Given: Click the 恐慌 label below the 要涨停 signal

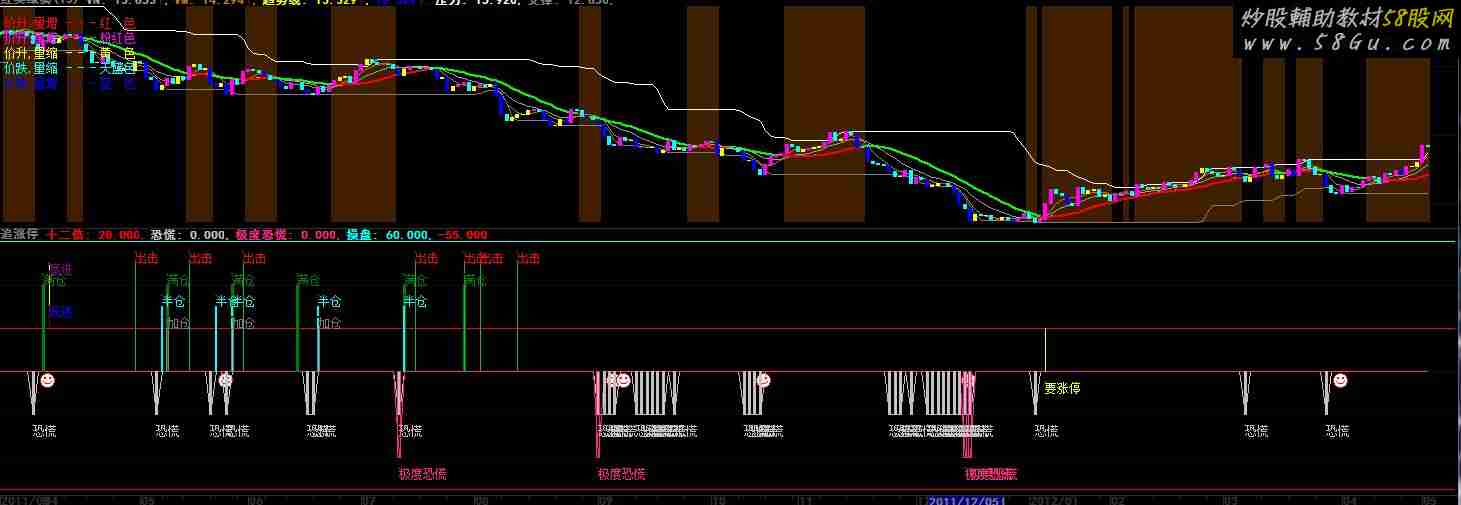Looking at the screenshot, I should [x=1046, y=431].
